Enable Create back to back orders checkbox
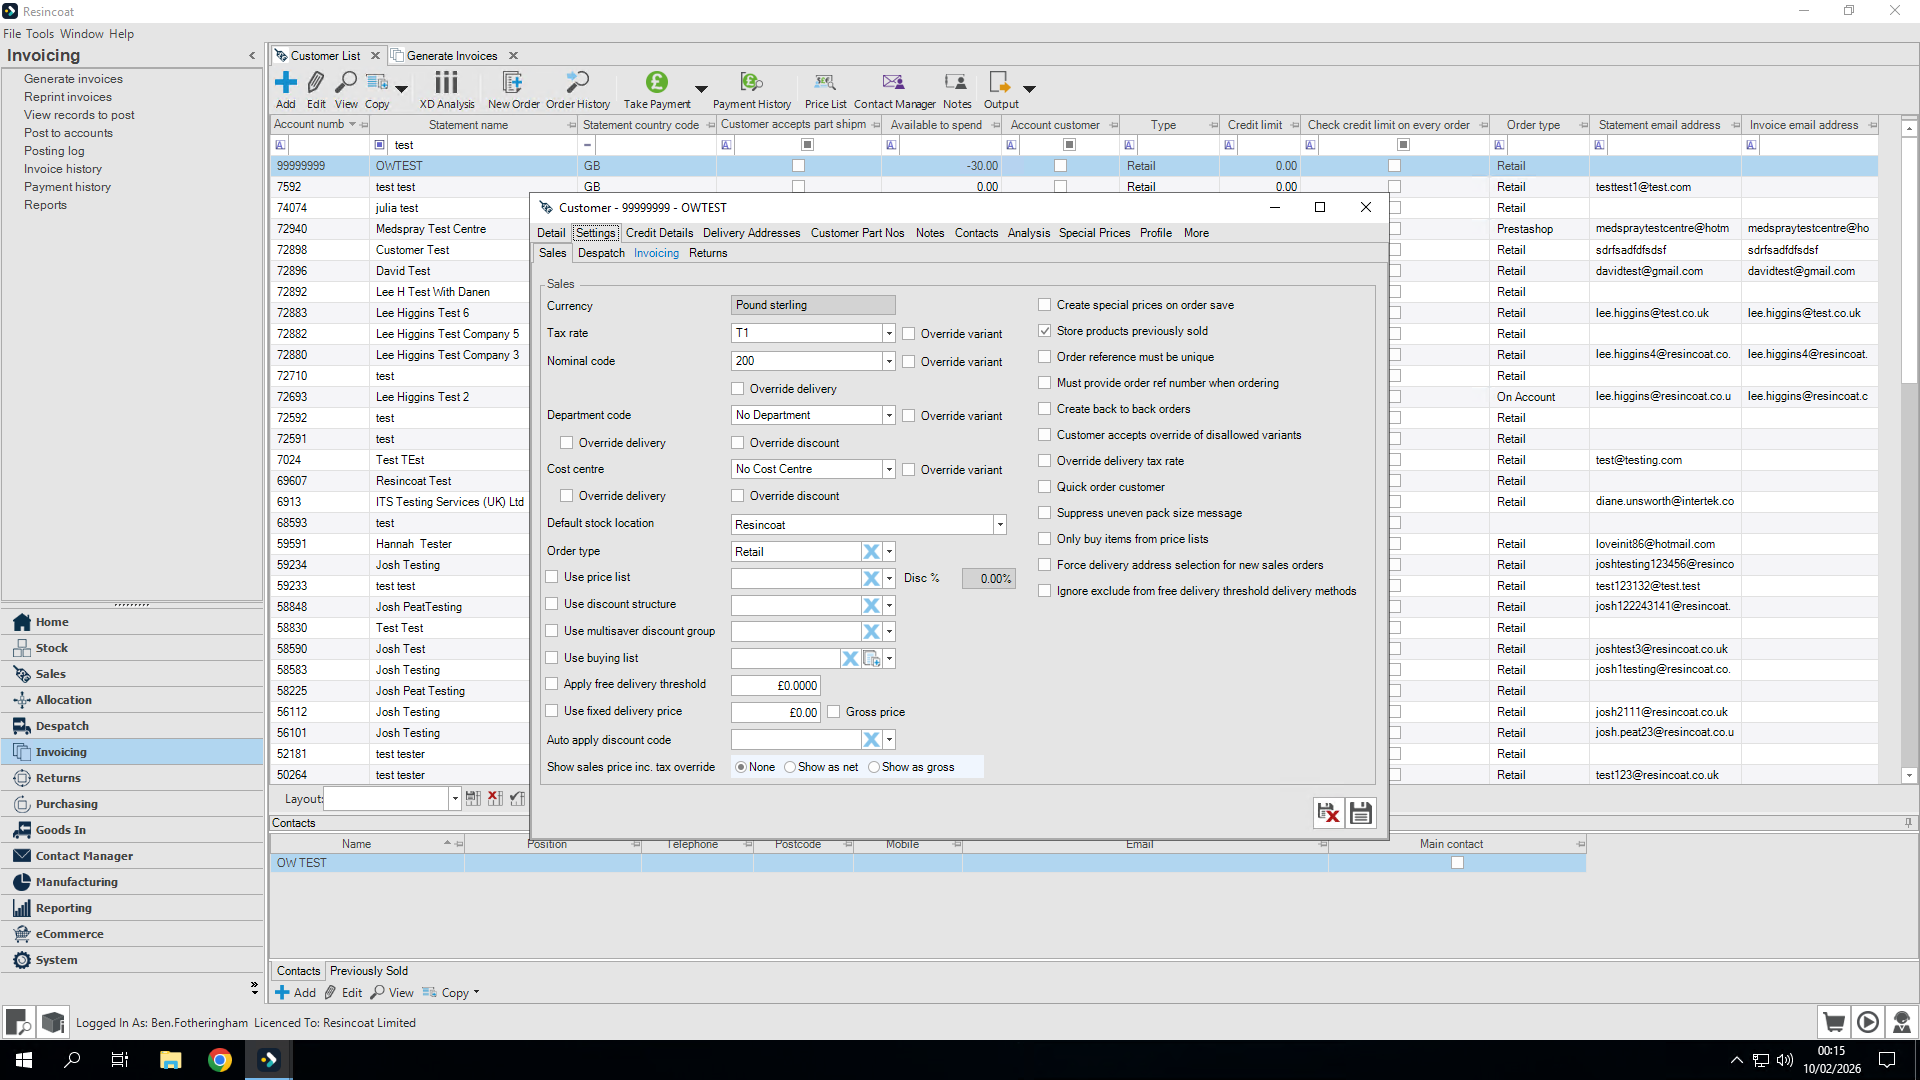Viewport: 1920px width, 1080px height. [1045, 409]
